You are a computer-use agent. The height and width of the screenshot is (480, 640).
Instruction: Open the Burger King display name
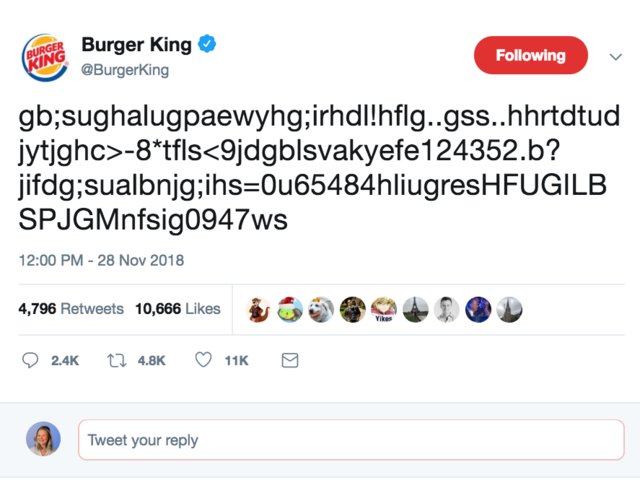(137, 44)
